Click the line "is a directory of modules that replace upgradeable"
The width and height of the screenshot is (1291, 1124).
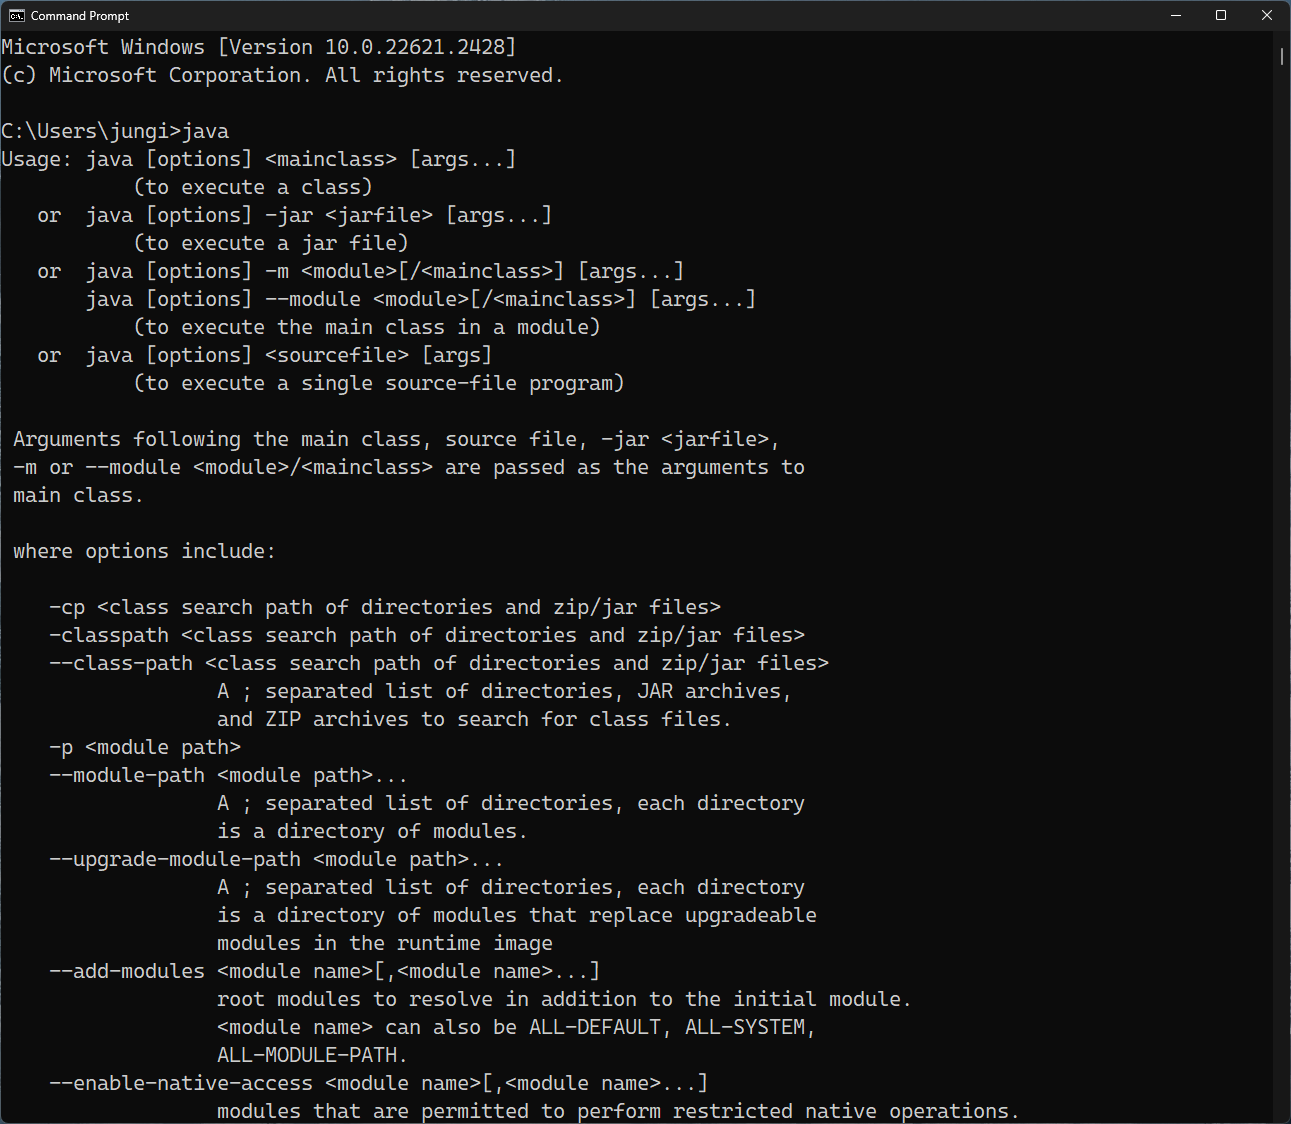click(517, 915)
